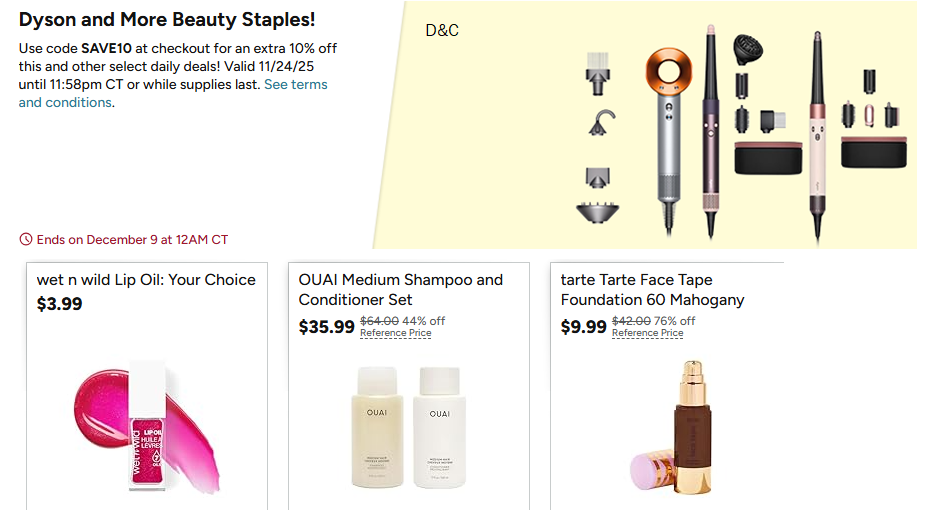The image size is (925, 510).
Task: Open the See terms and conditions link
Action: 295,85
